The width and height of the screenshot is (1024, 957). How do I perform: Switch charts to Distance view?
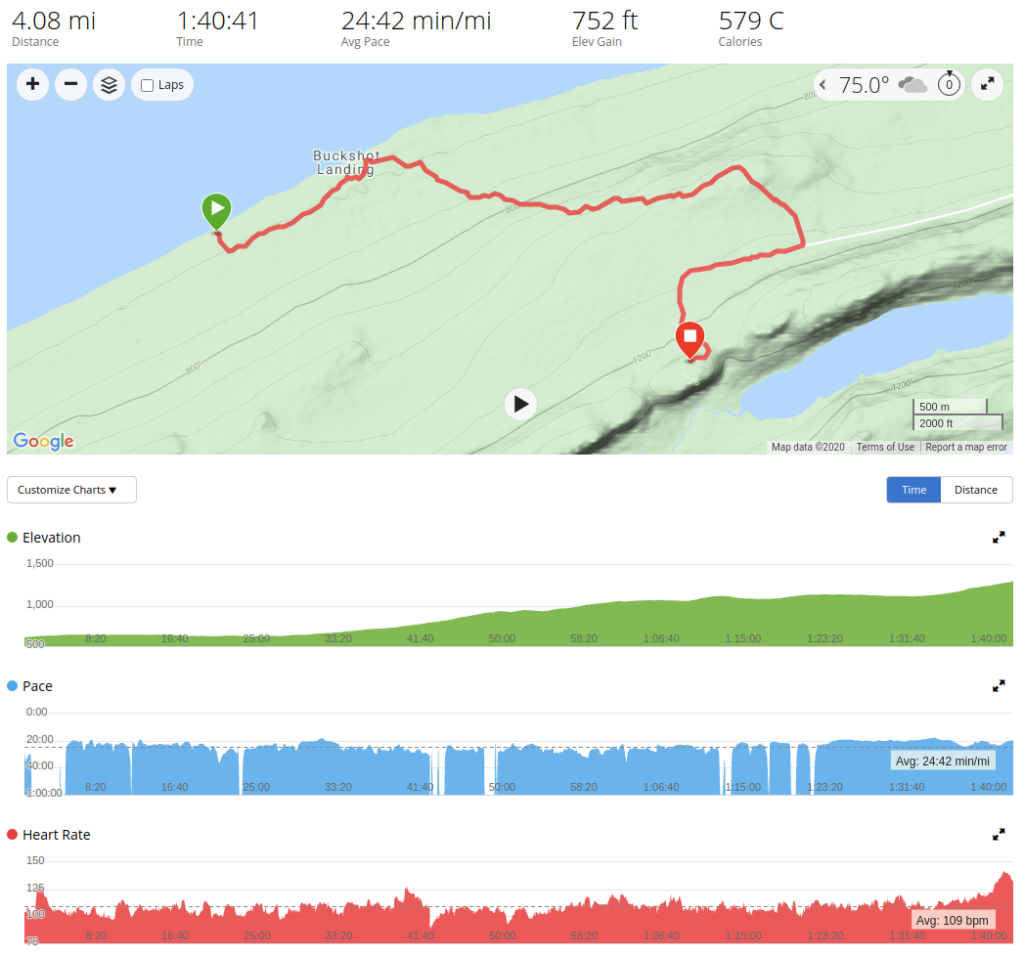[x=976, y=490]
